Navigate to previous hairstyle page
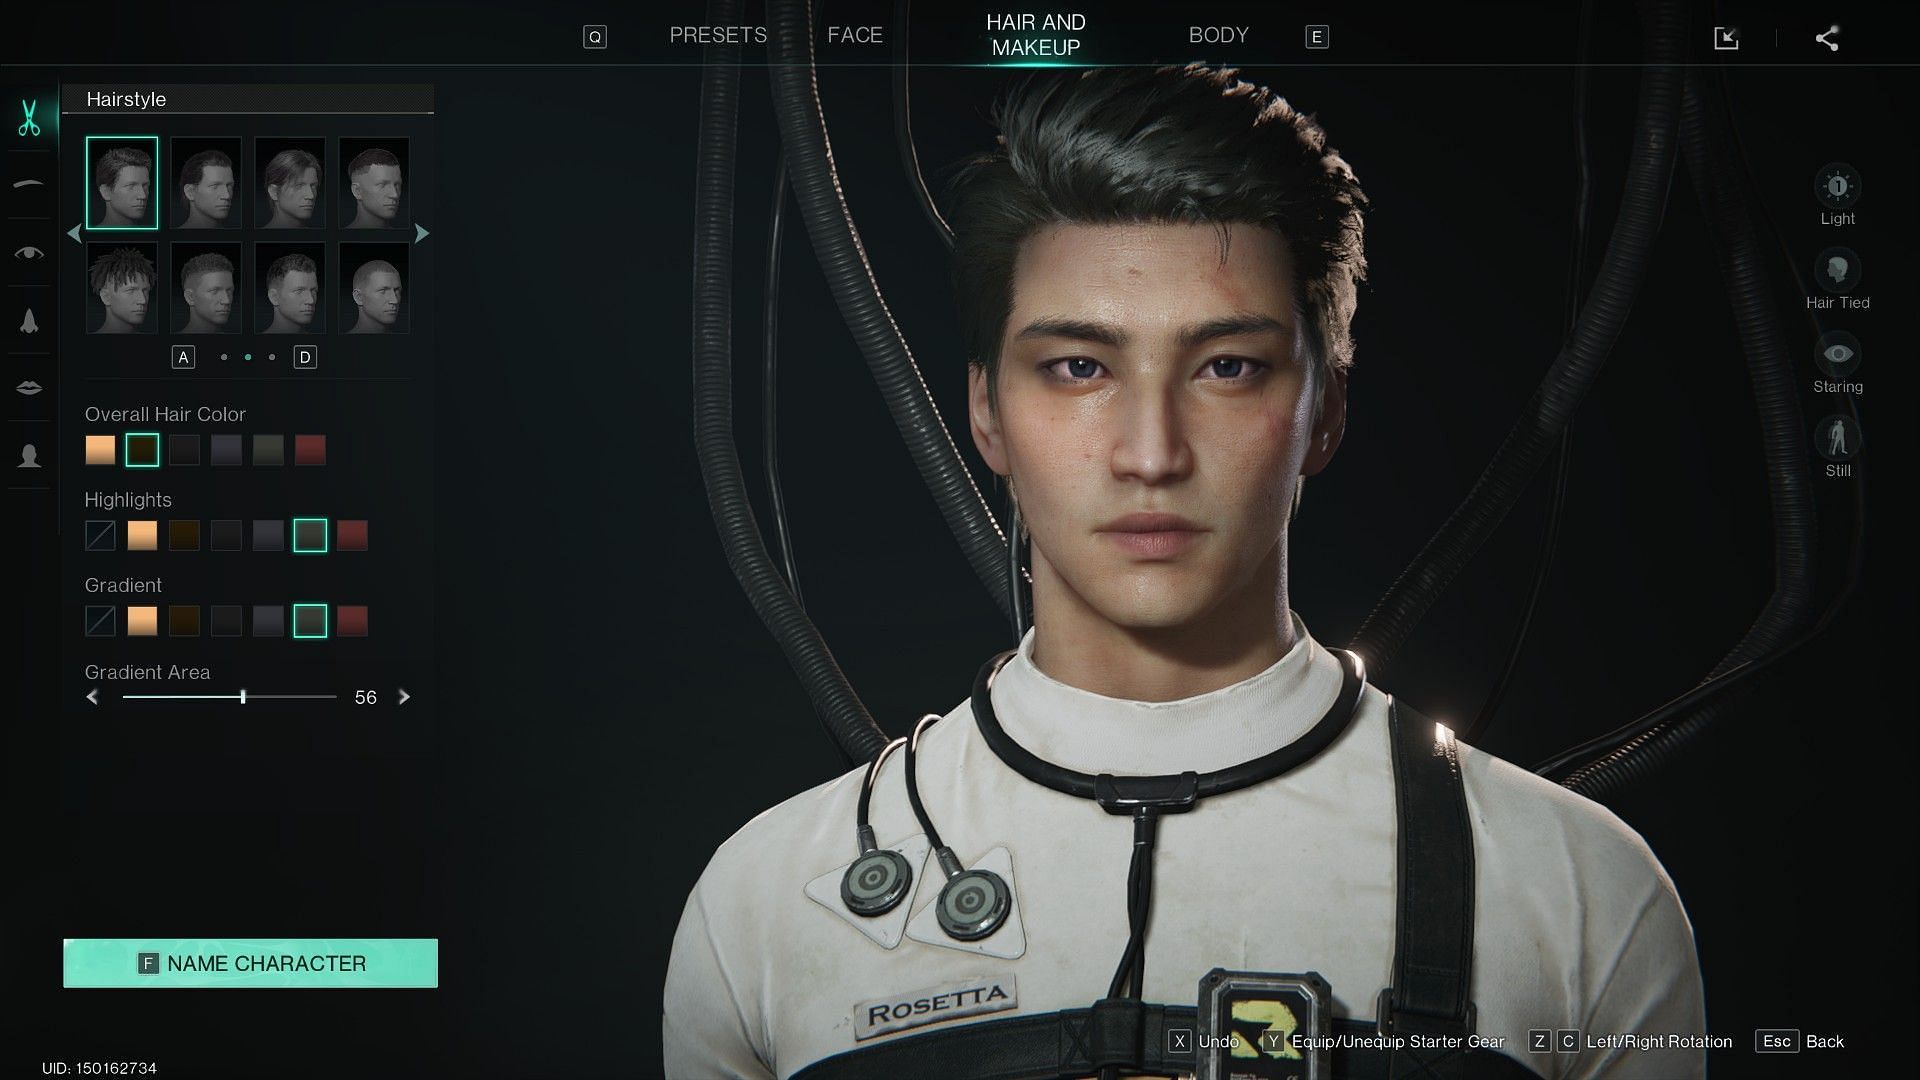This screenshot has height=1080, width=1920. point(73,233)
